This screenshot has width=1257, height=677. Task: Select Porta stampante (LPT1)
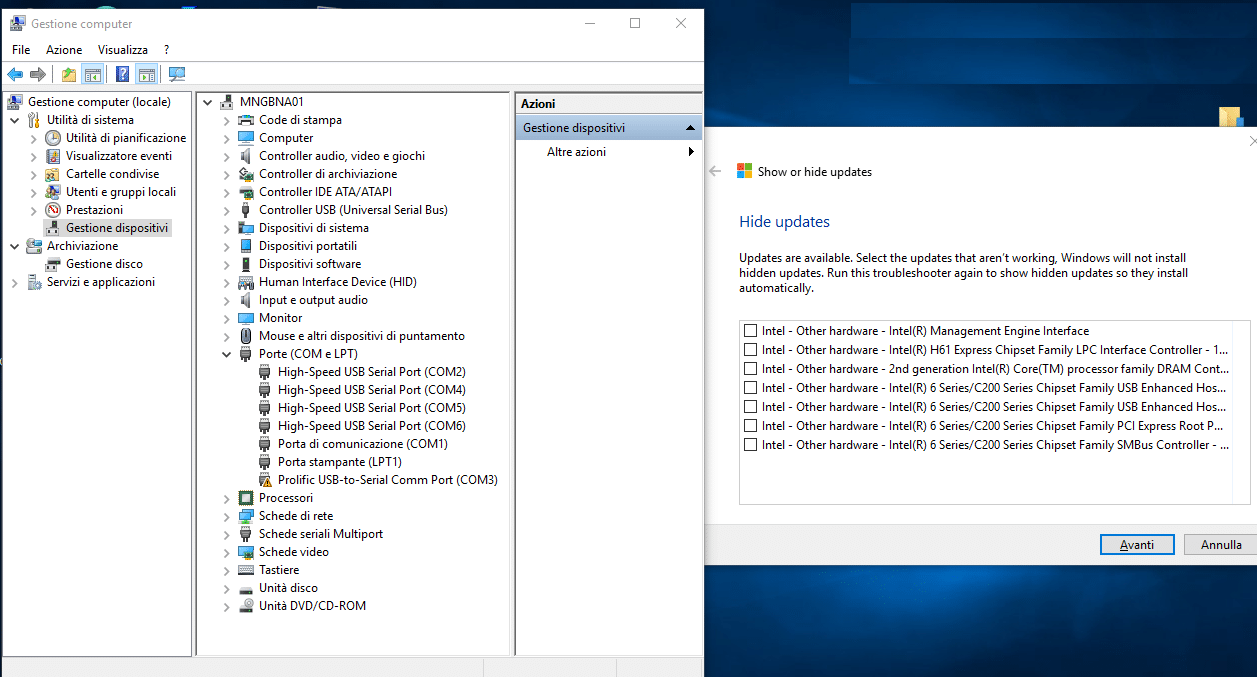click(340, 462)
